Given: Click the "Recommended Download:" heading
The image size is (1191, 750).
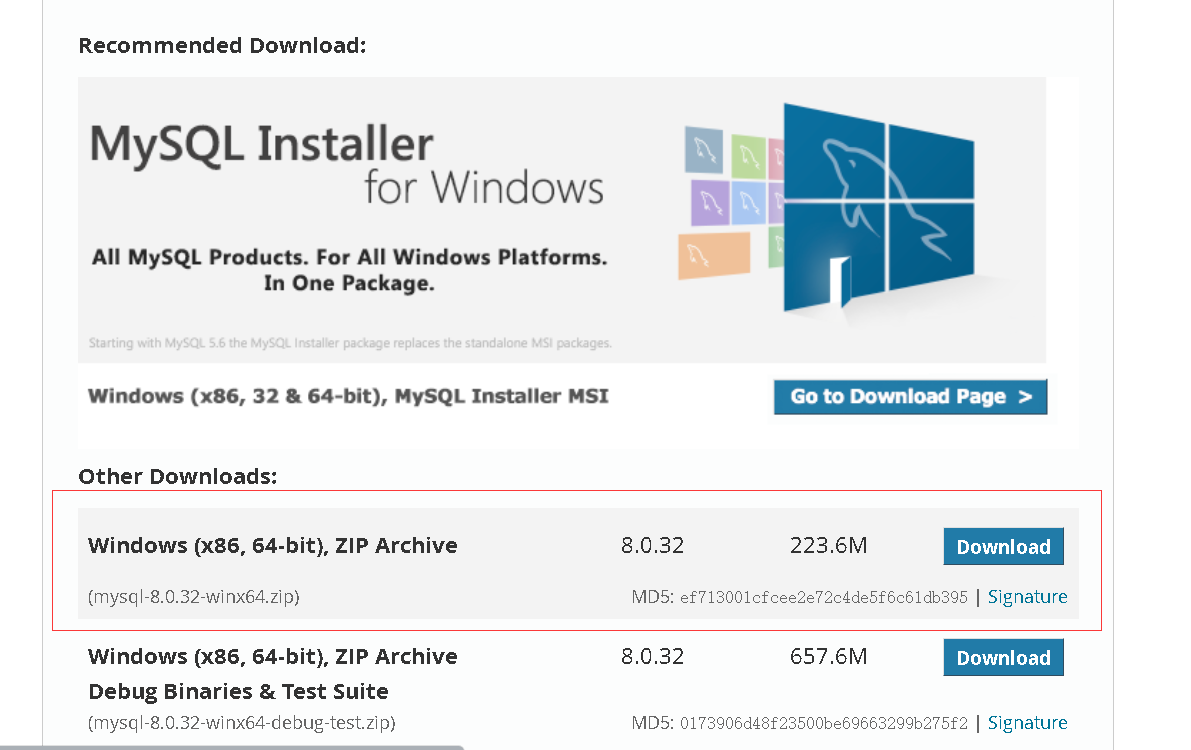Looking at the screenshot, I should pos(222,46).
